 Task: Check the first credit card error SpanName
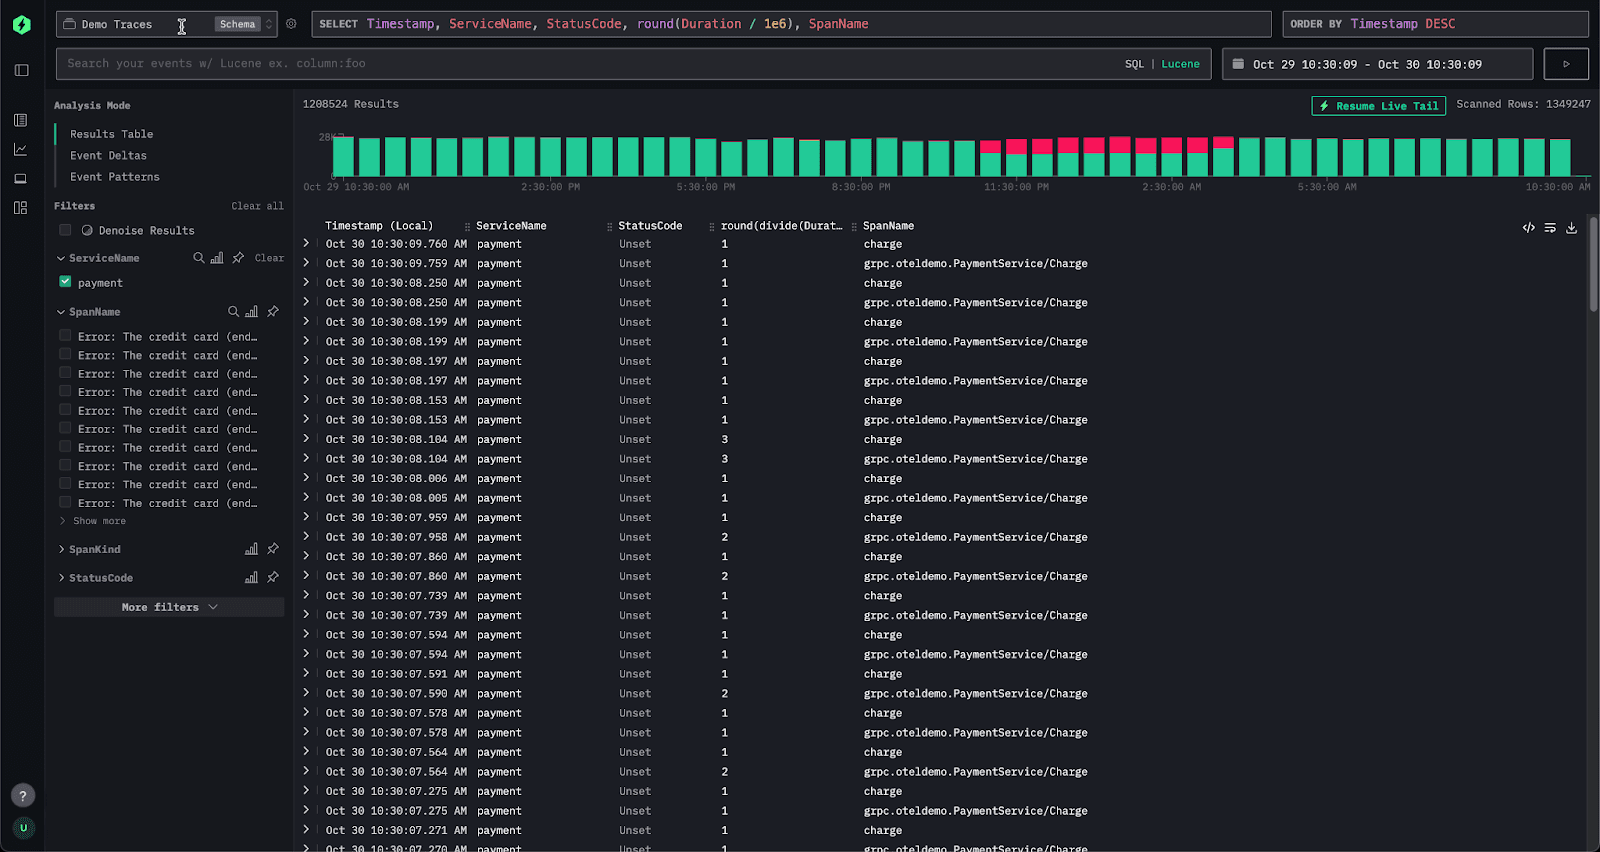point(65,336)
